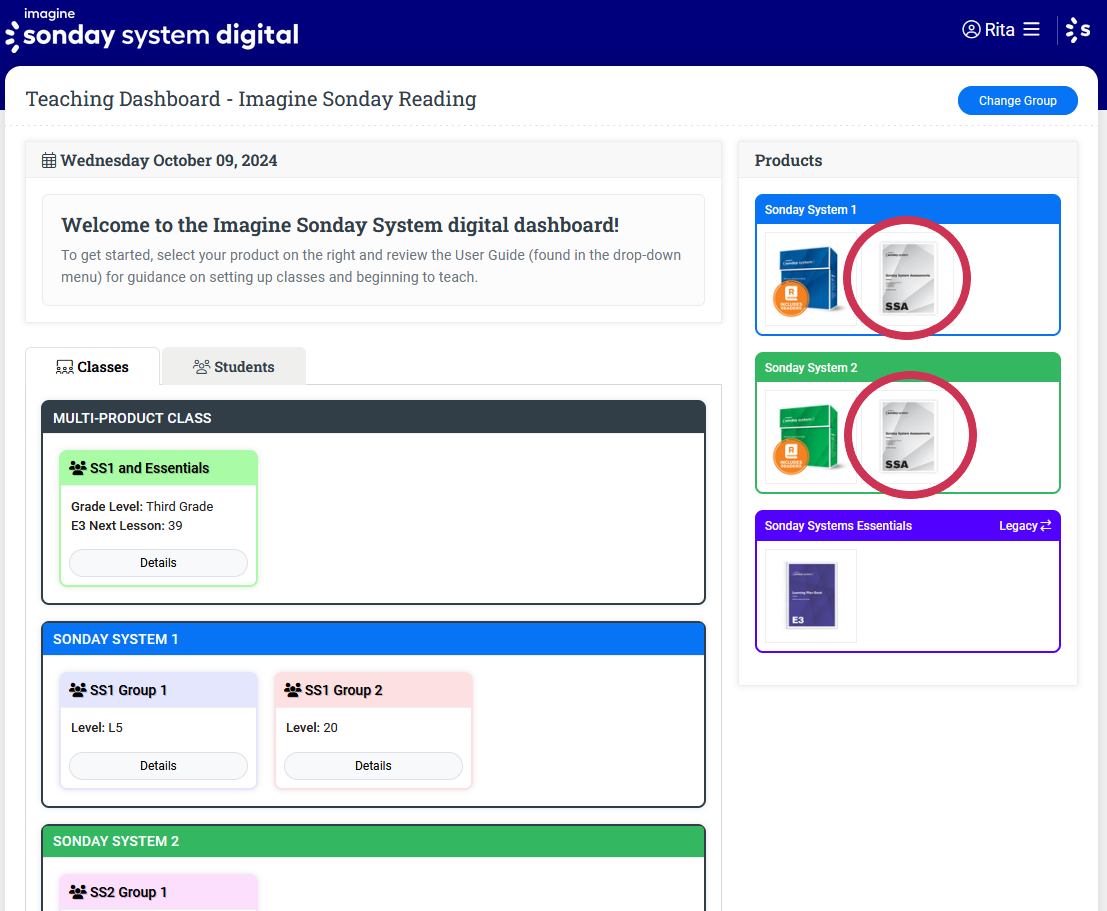This screenshot has width=1107, height=911.
Task: Select the Classes tab
Action: click(92, 367)
